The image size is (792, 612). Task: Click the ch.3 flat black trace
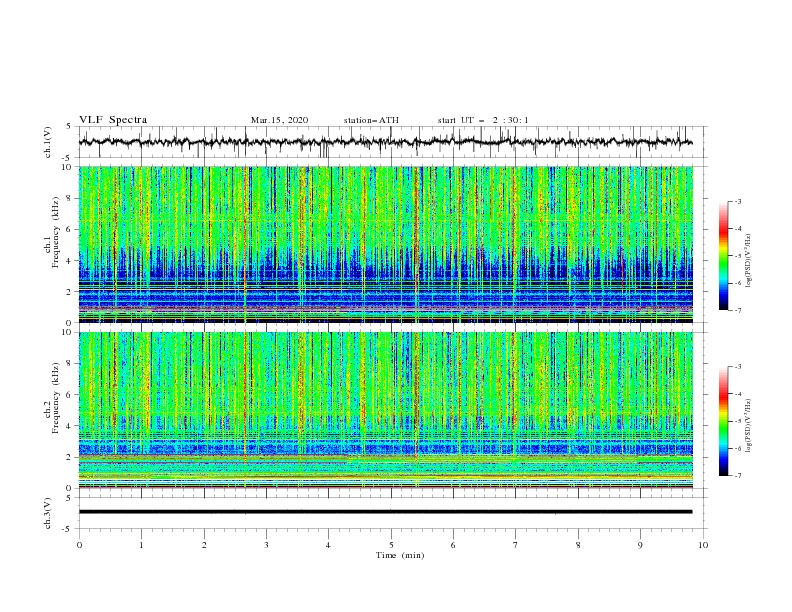coord(385,512)
